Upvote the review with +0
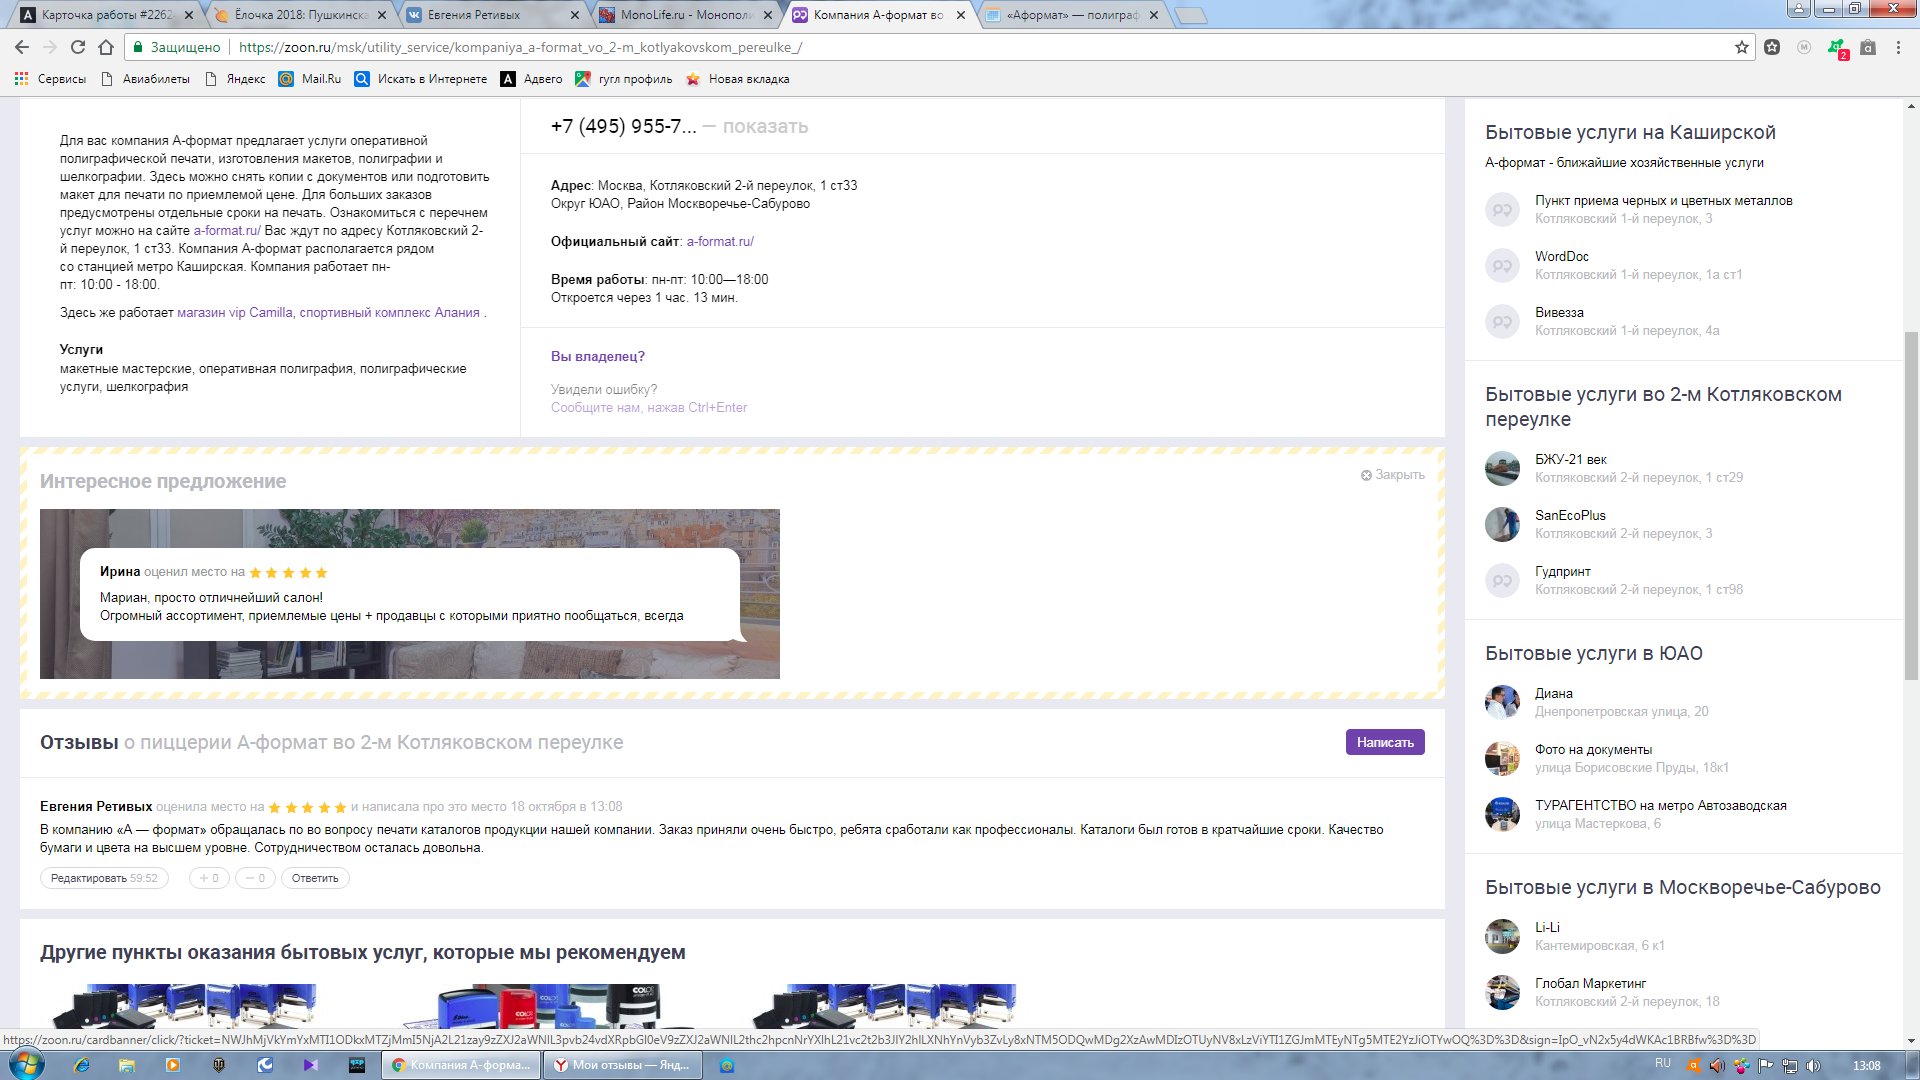Screen dimensions: 1920x1080 209,878
